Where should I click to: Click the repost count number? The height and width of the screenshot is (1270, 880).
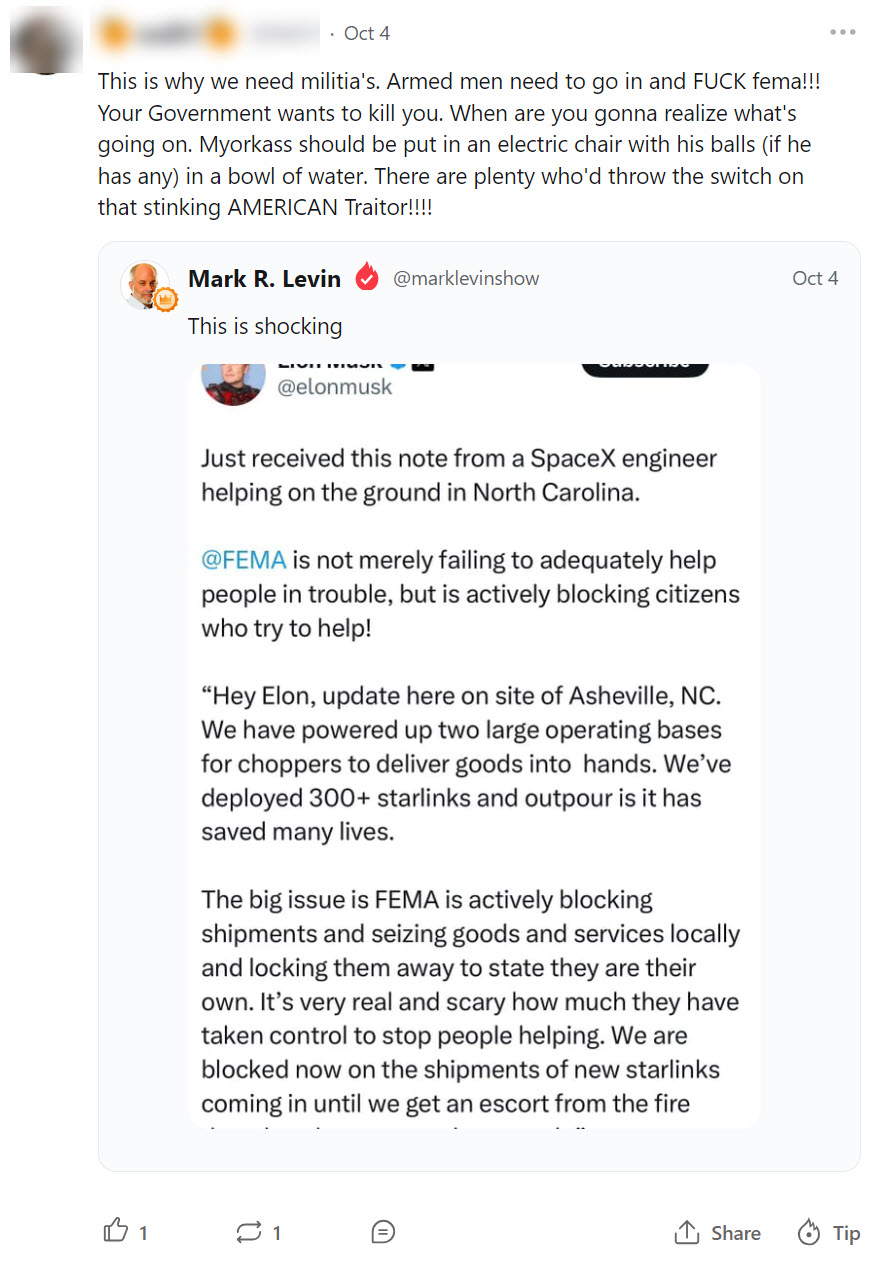coord(277,1233)
